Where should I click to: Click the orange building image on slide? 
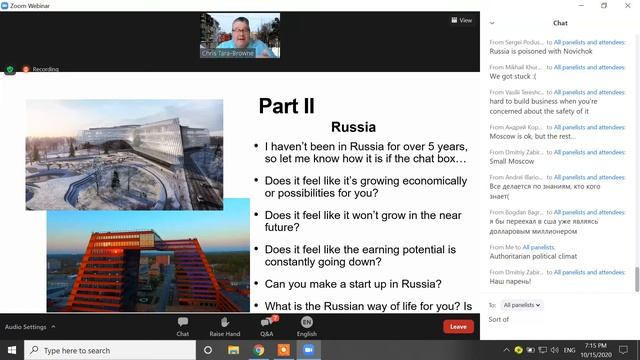click(148, 261)
